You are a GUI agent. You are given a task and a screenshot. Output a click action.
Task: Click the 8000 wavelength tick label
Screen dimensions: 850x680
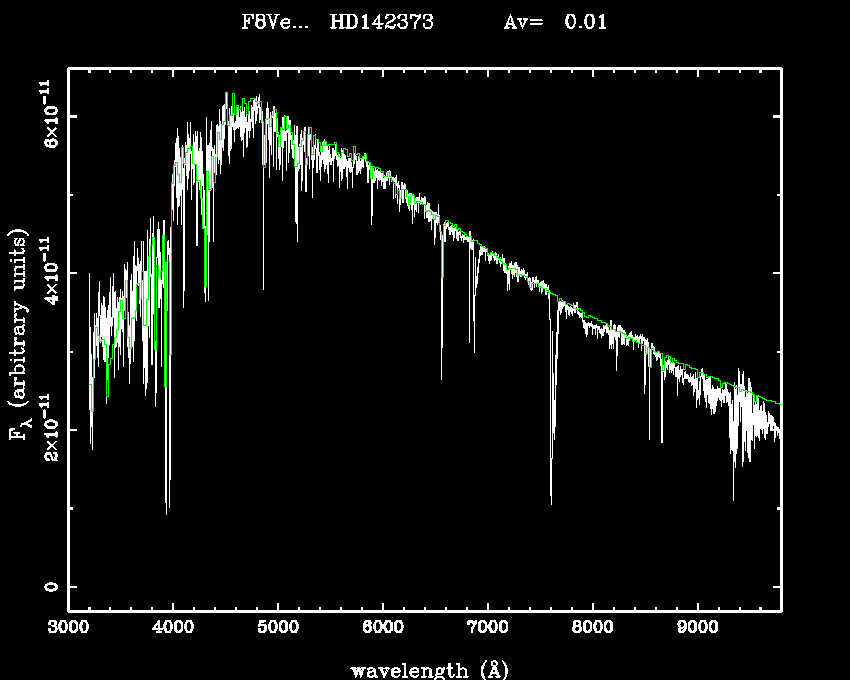[x=592, y=629]
